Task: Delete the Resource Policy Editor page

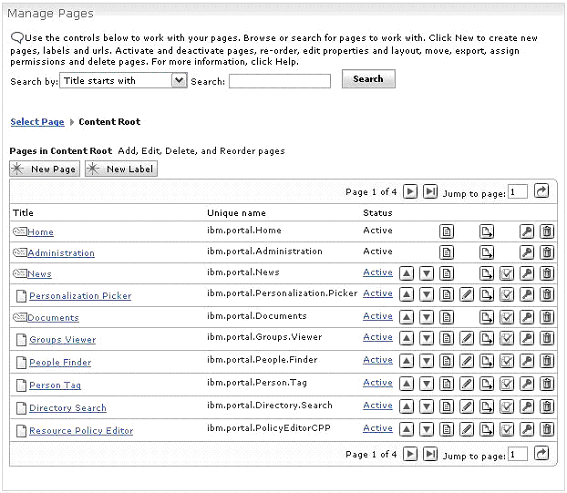Action: [x=547, y=430]
